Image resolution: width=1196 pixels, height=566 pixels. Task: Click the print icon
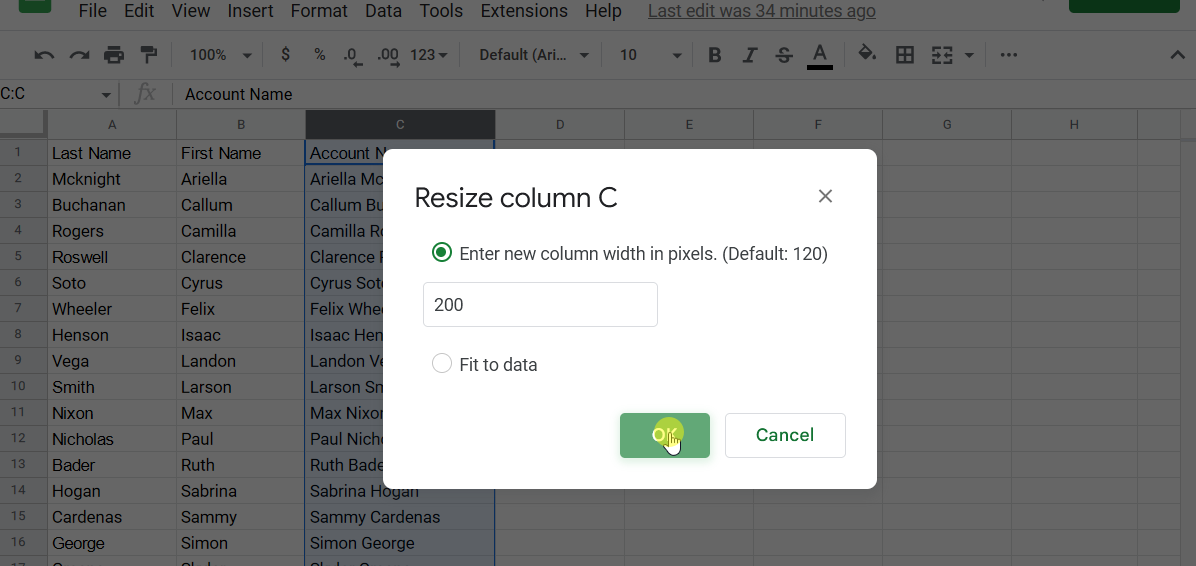click(114, 55)
